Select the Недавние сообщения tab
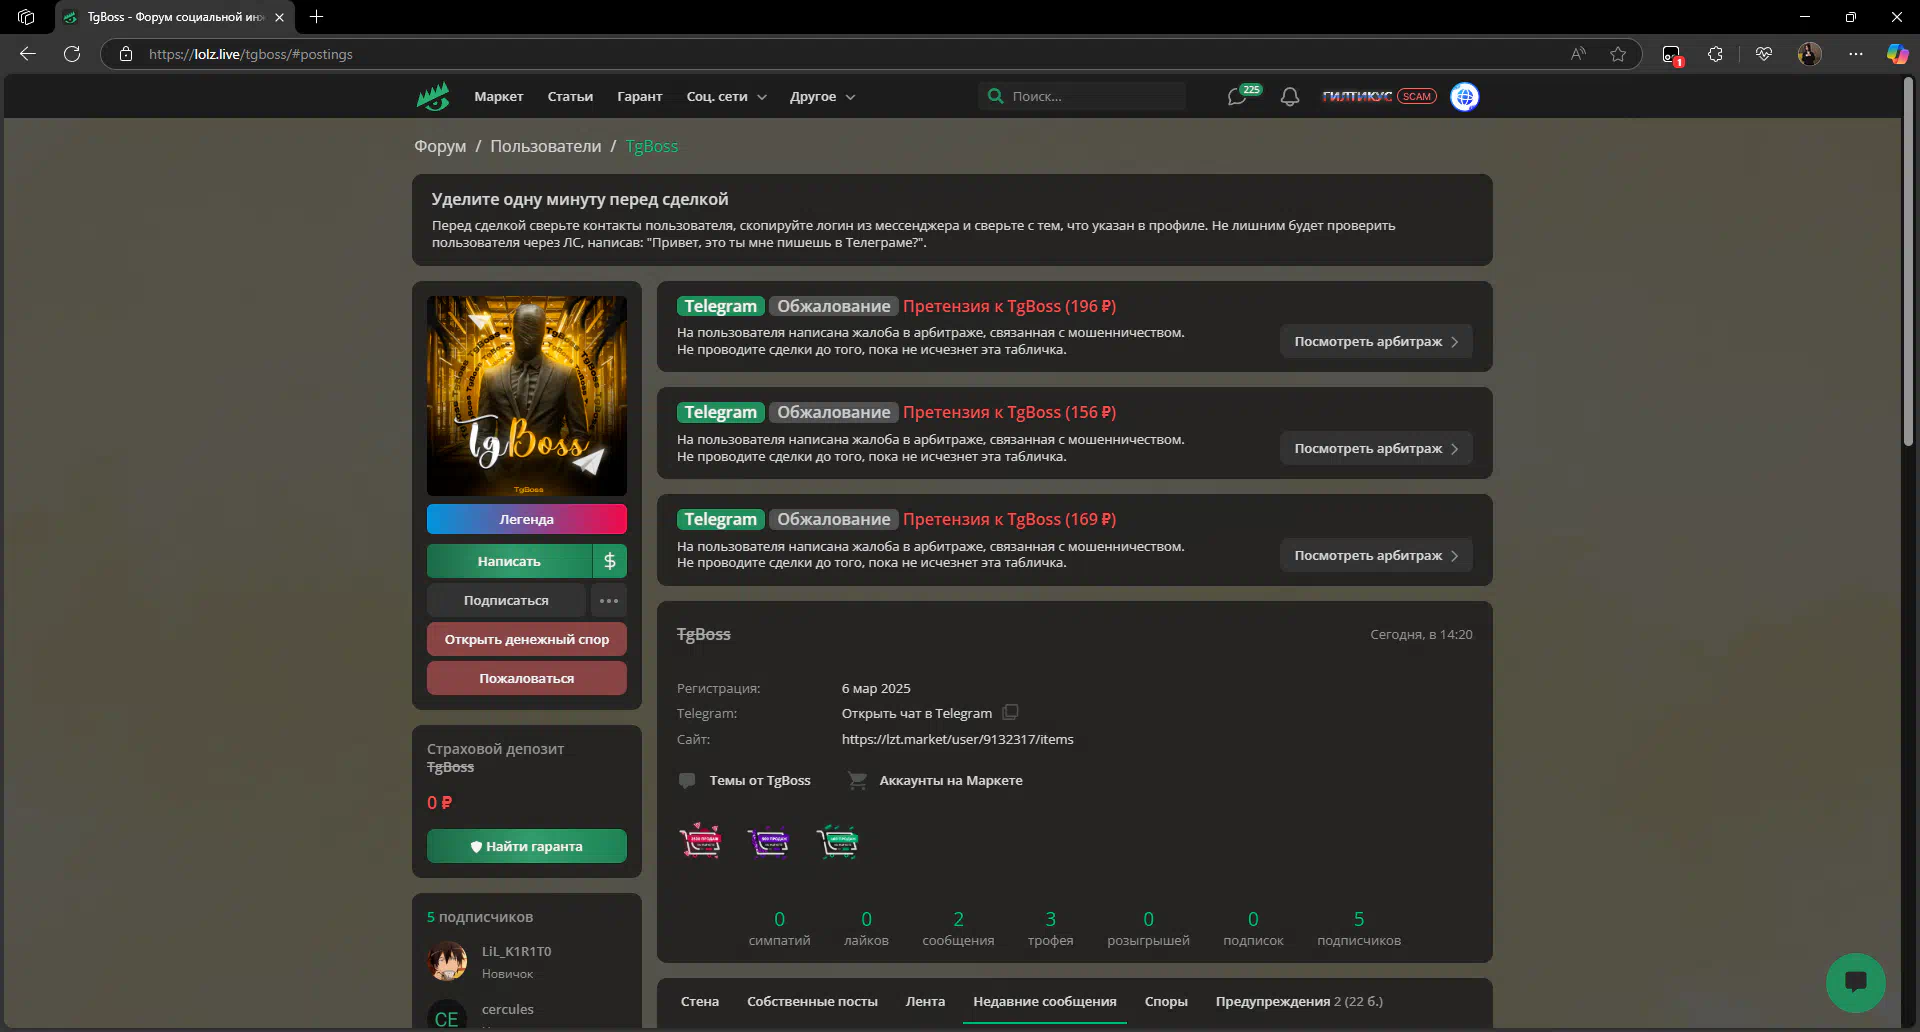The width and height of the screenshot is (1920, 1032). 1045,1001
